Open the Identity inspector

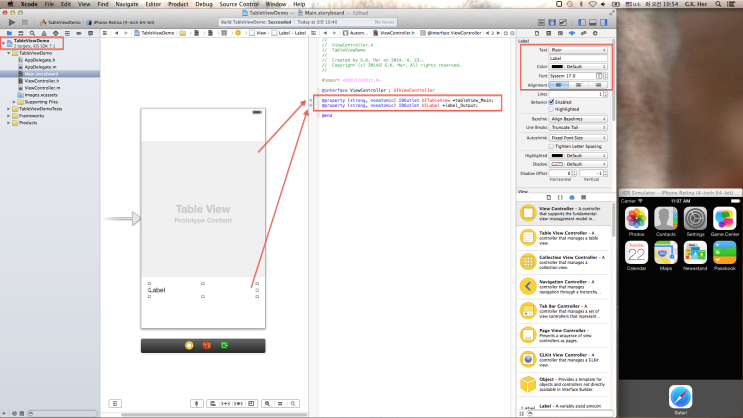pyautogui.click(x=560, y=33)
